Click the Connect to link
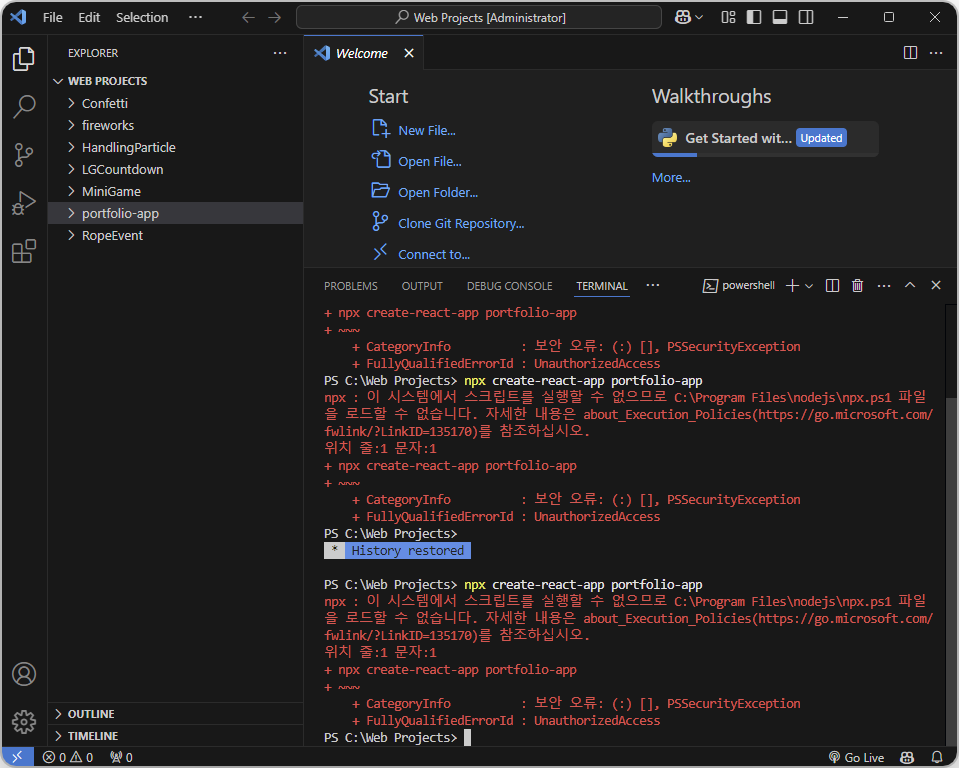 point(421,254)
